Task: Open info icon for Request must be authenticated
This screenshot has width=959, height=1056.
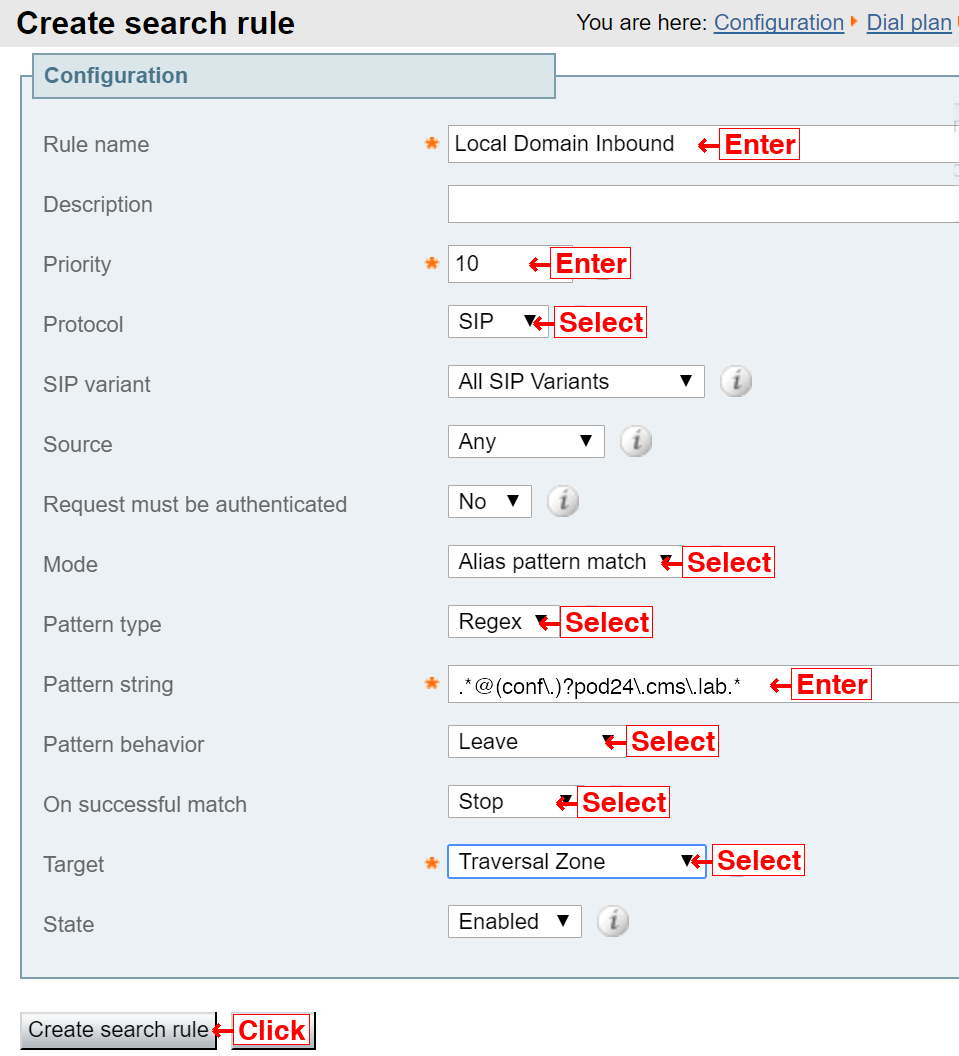Action: click(563, 502)
